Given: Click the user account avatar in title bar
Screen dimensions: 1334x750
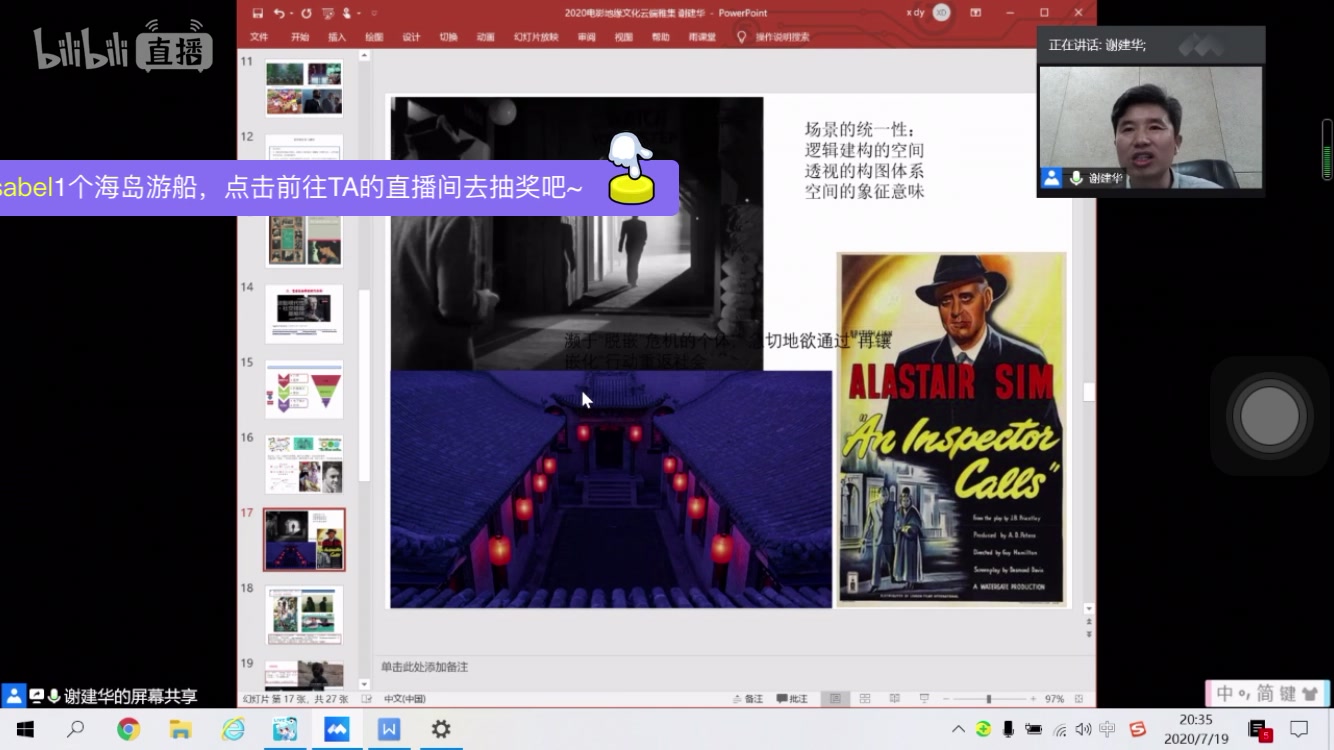Looking at the screenshot, I should (x=941, y=13).
